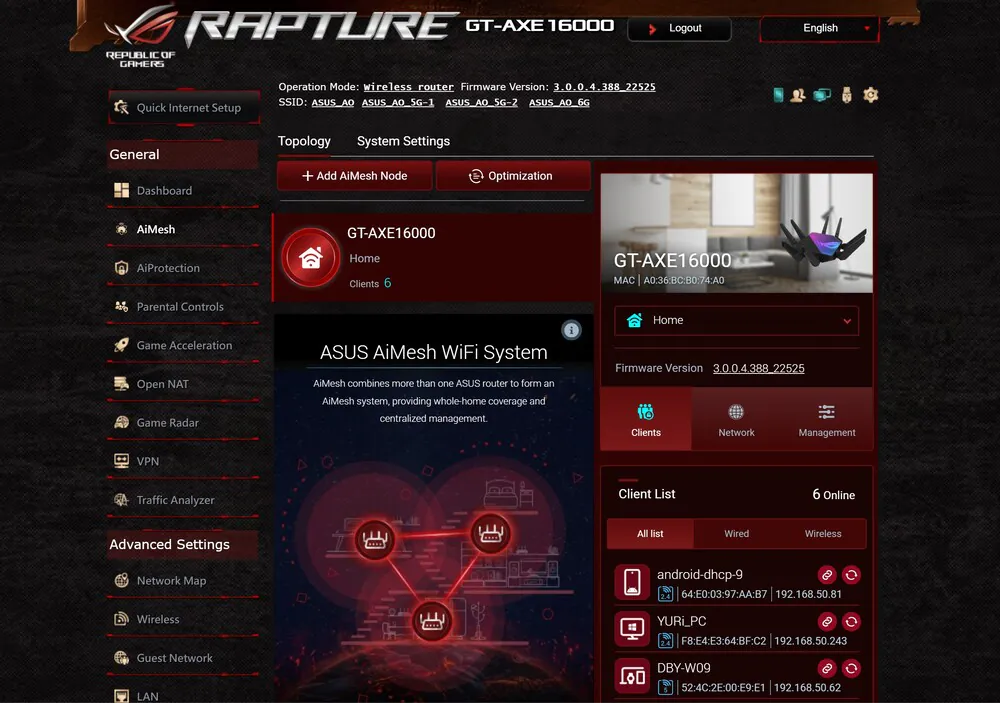Click the green mobile app status icon
This screenshot has height=703, width=1000.
tap(778, 95)
